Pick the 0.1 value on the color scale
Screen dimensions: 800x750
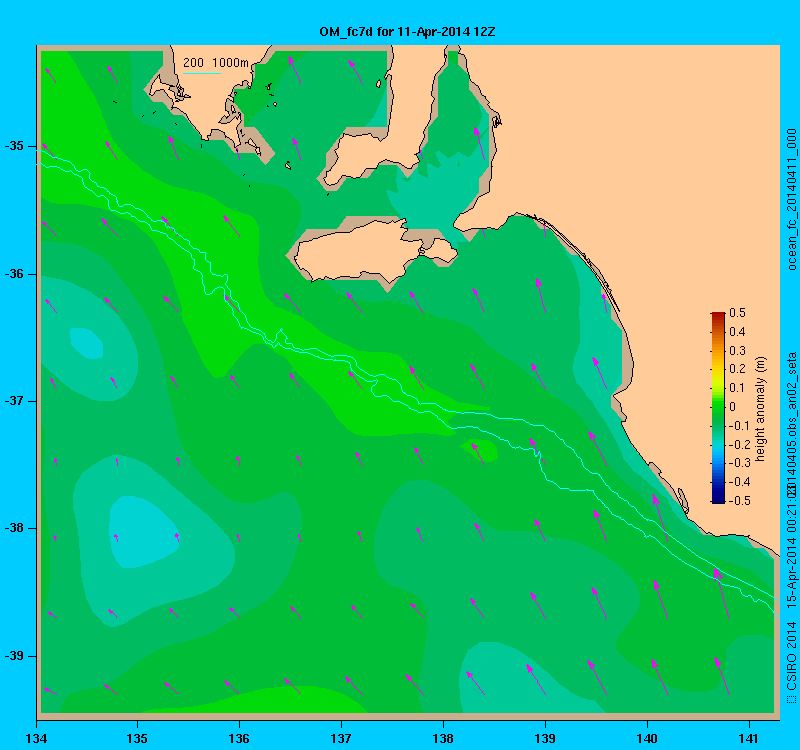pyautogui.click(x=737, y=388)
